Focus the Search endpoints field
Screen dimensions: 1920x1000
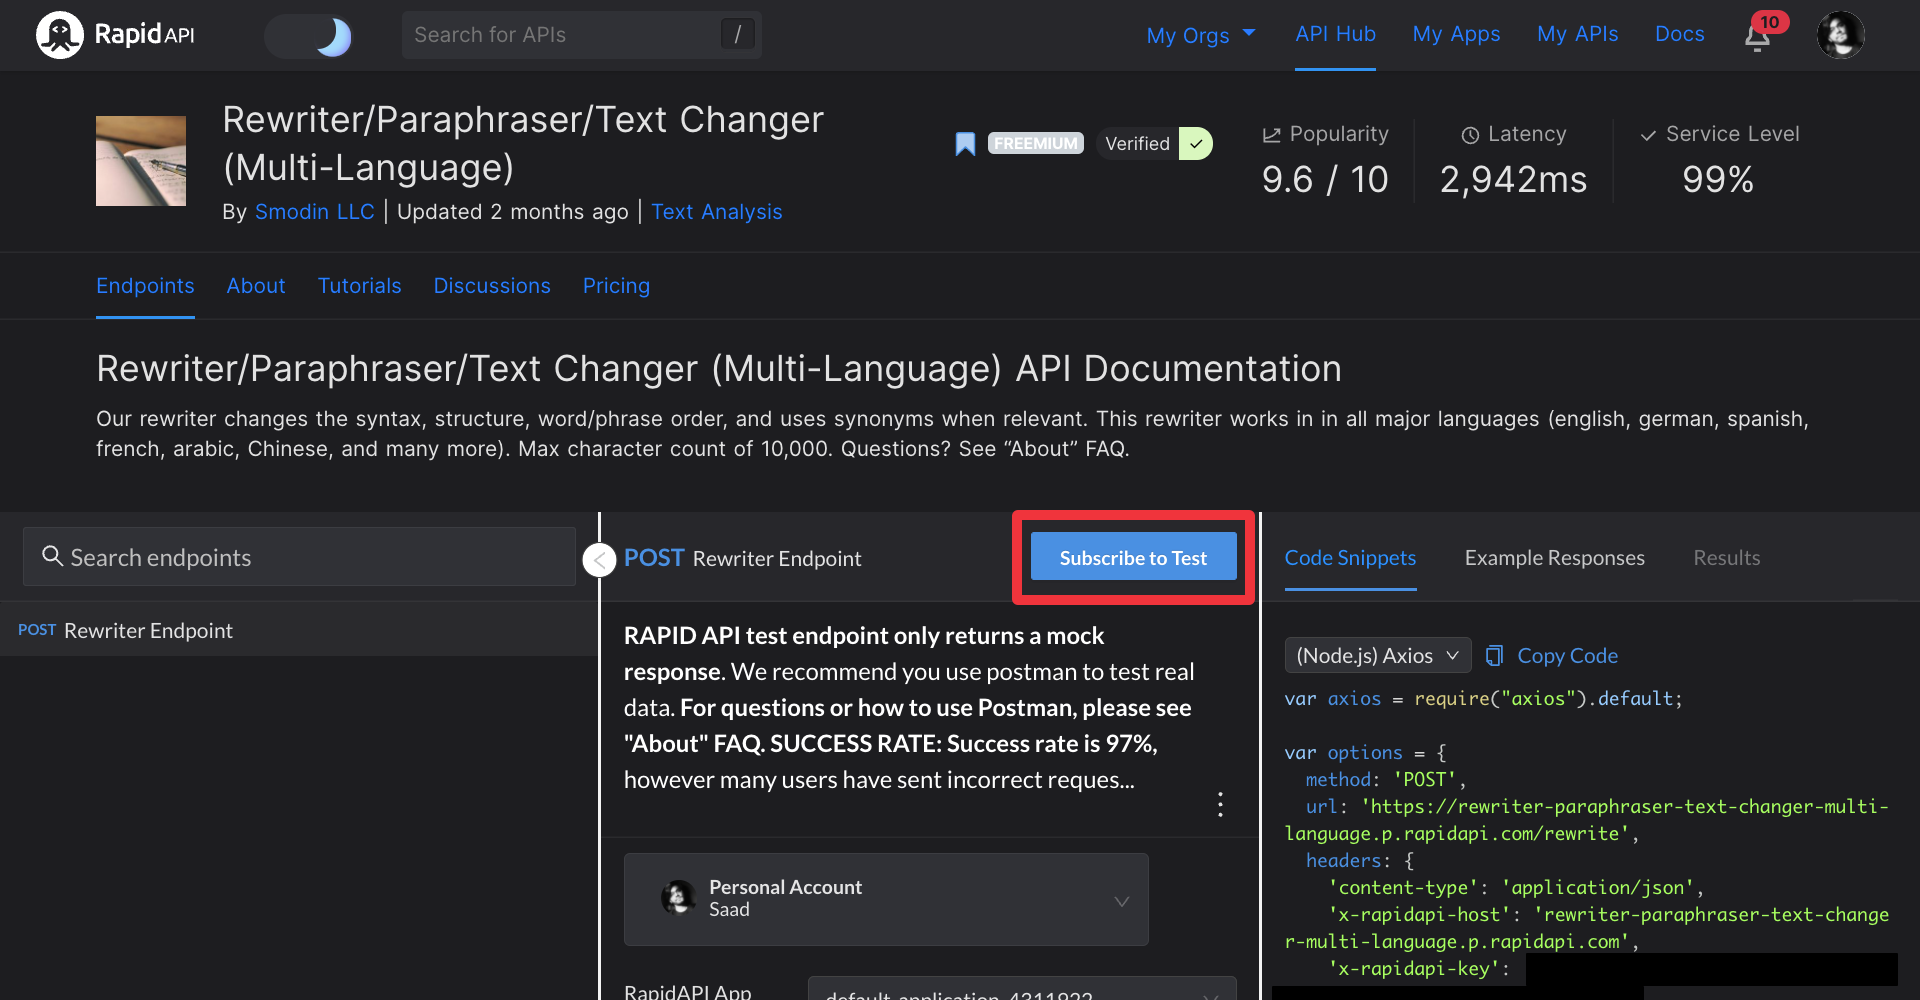pos(299,557)
